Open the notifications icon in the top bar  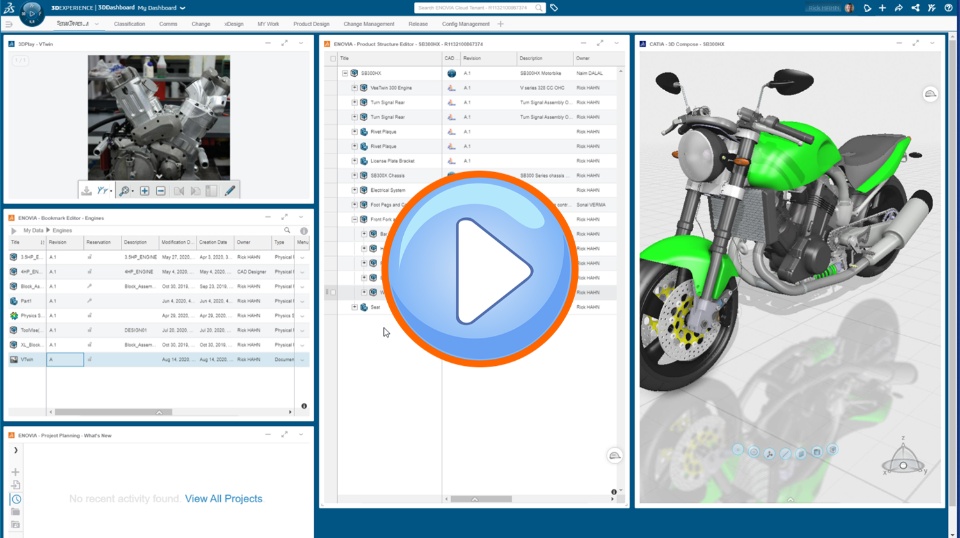tap(867, 8)
